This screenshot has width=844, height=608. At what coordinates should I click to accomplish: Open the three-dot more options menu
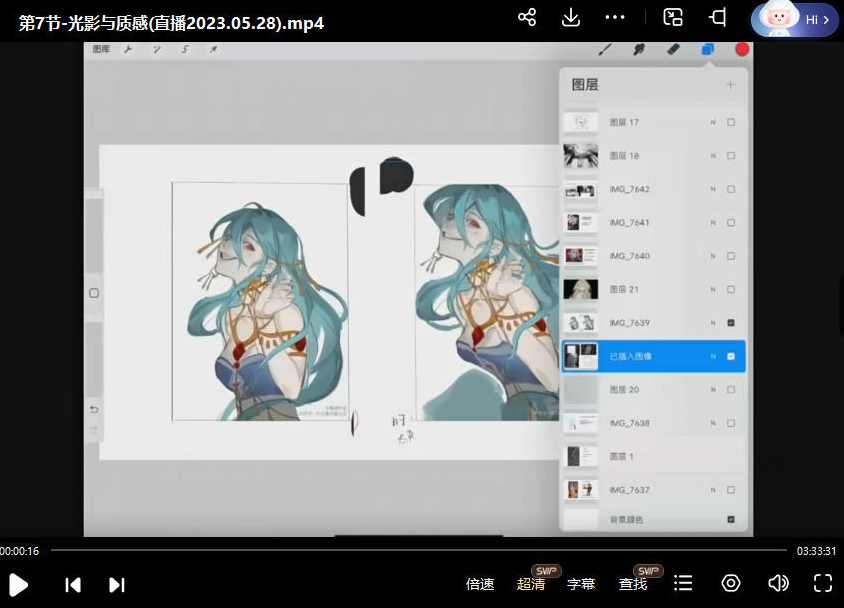615,17
